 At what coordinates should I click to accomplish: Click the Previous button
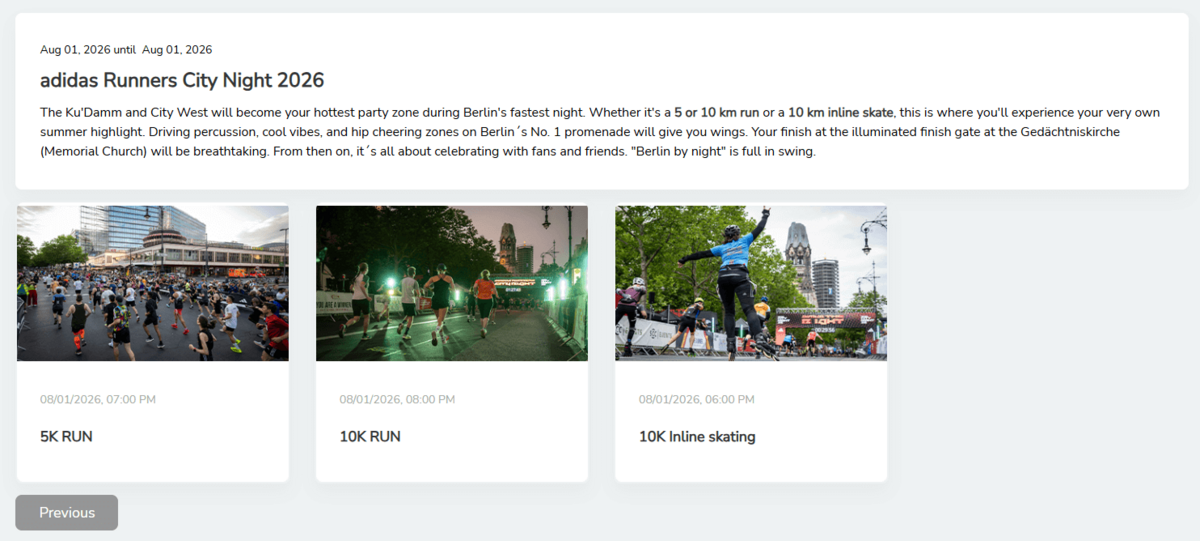[x=66, y=512]
